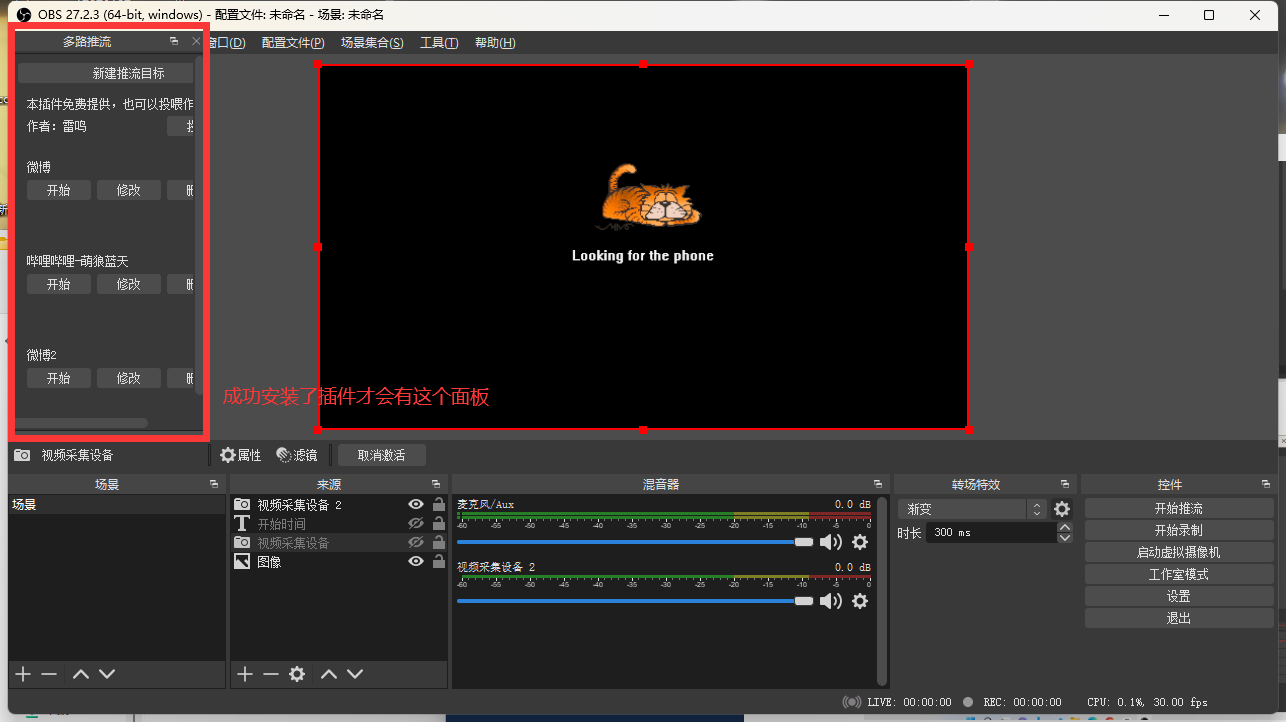Viewport: 1286px width, 722px height.
Task: Toggle lock on hidden 视频采集设备 source
Action: click(439, 543)
